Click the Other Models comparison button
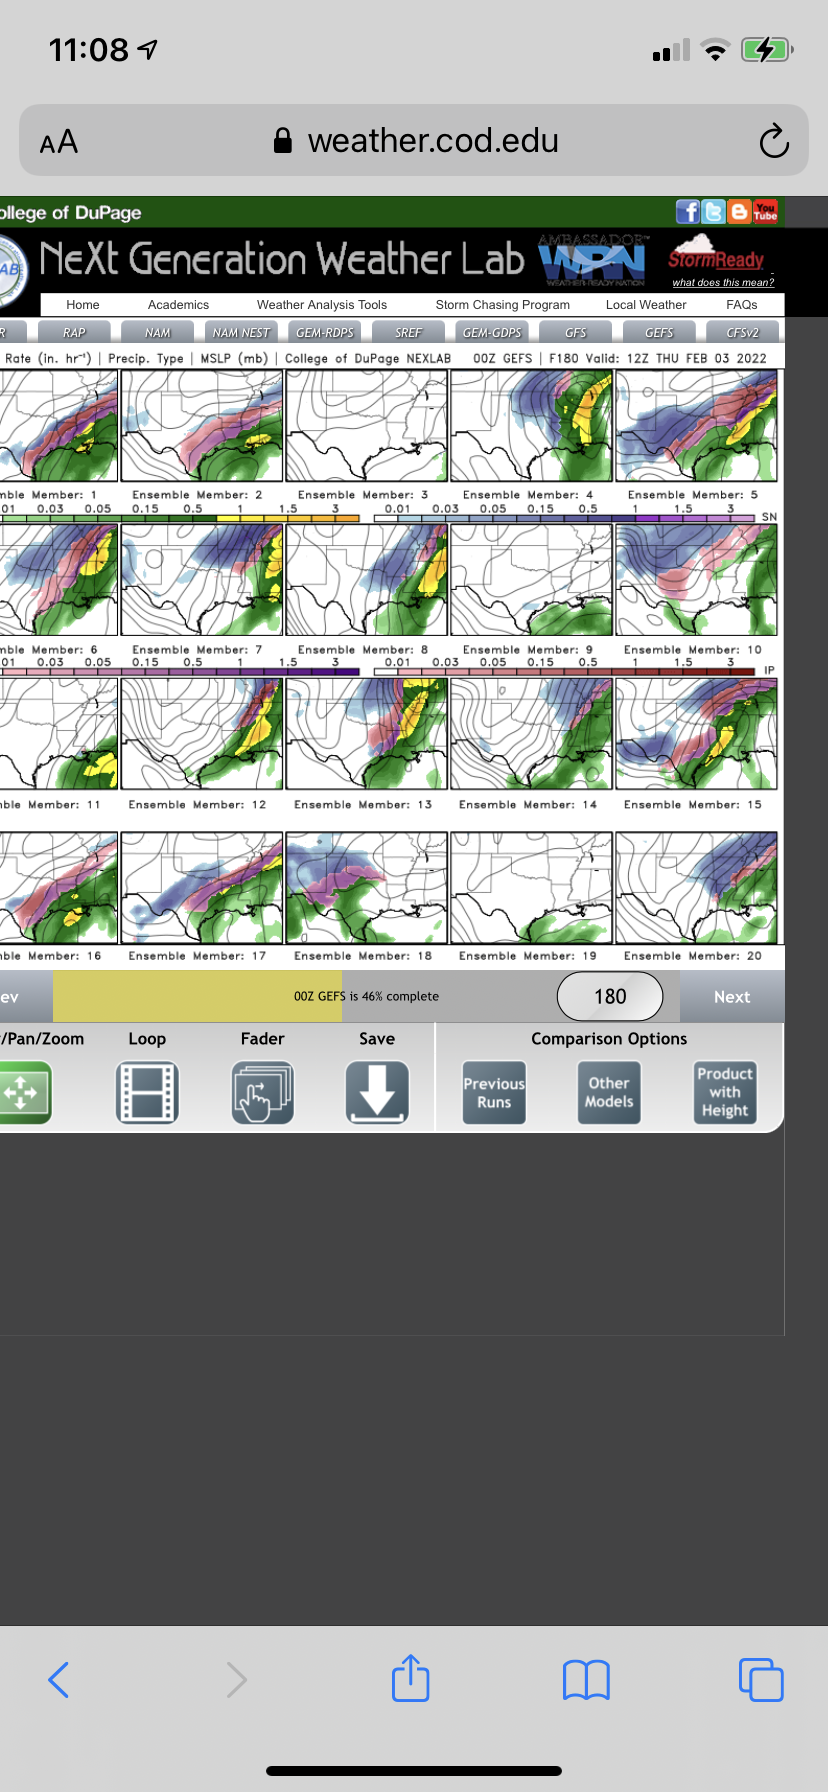Image resolution: width=828 pixels, height=1792 pixels. pyautogui.click(x=609, y=1093)
